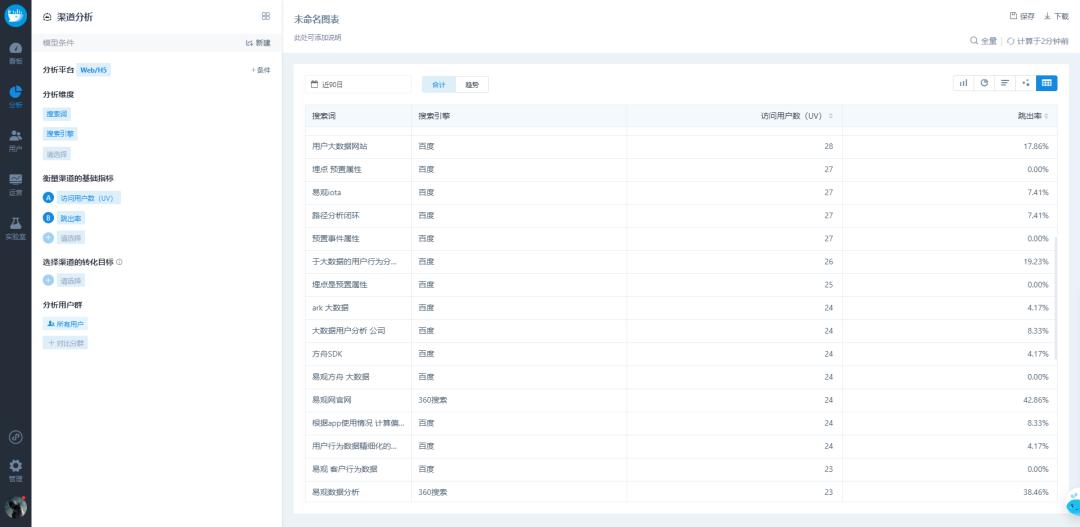Click the app logo at top-left

tap(15, 15)
